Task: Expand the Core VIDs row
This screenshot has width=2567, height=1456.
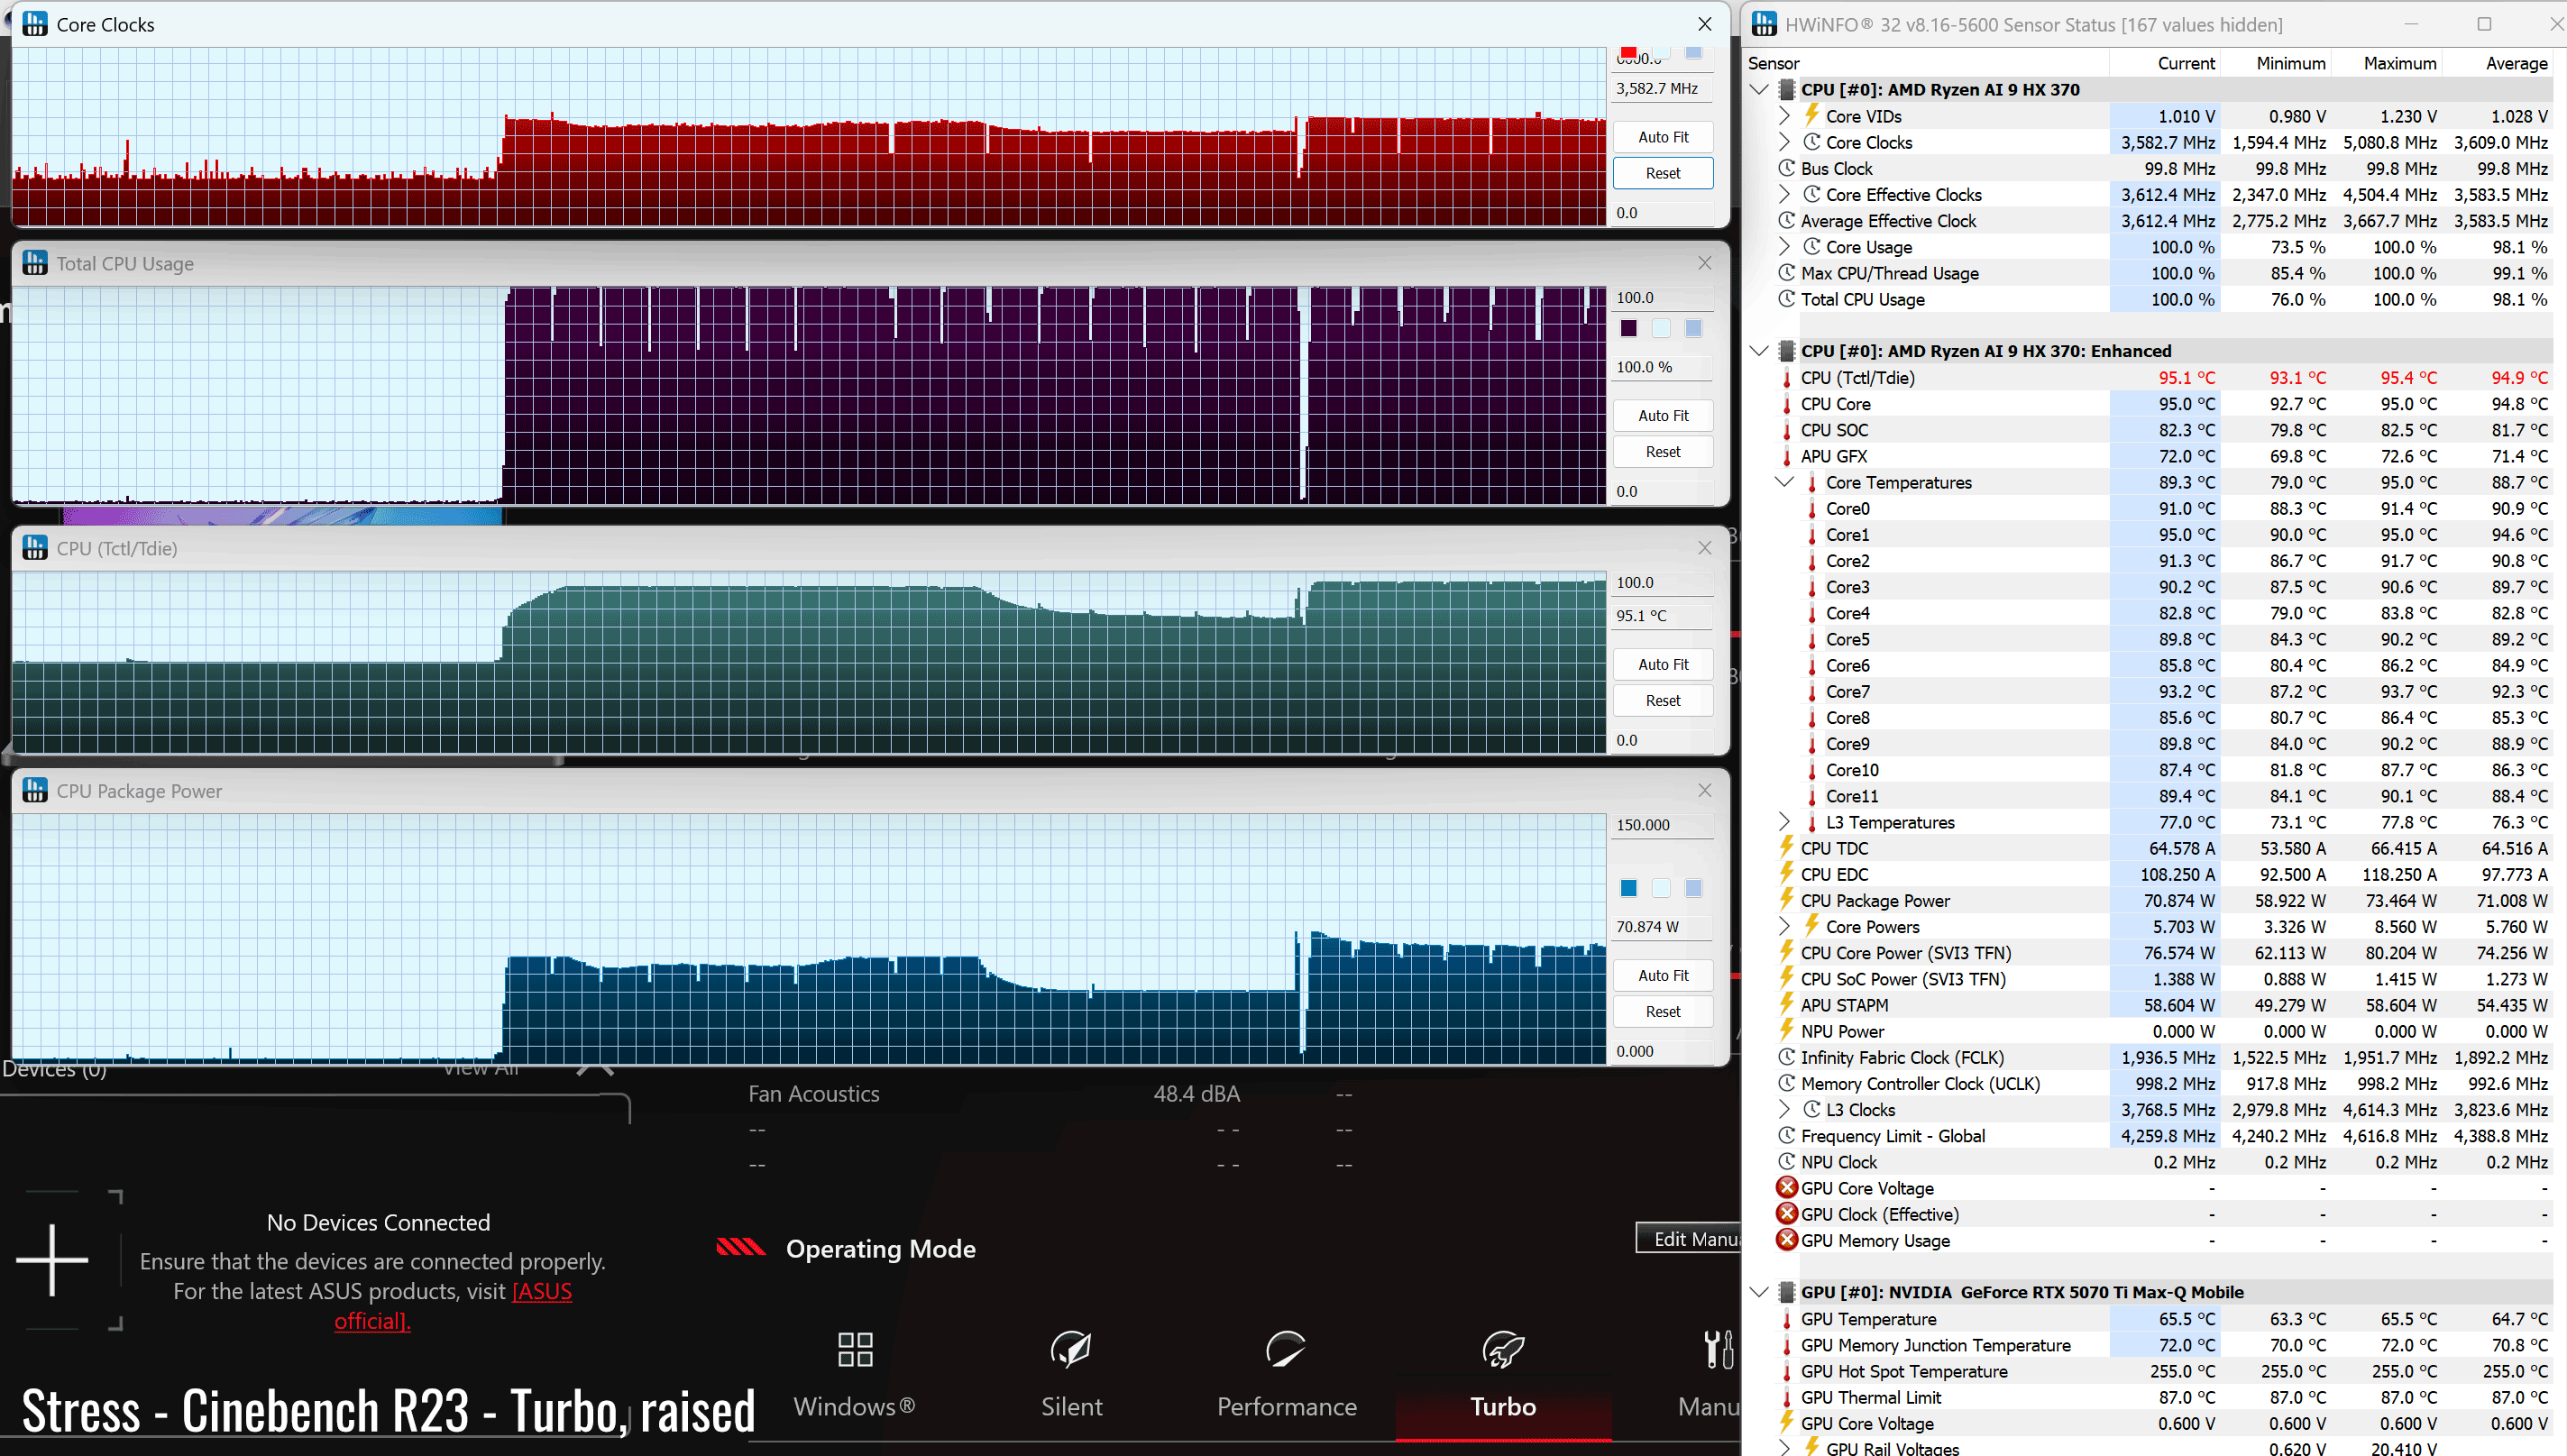Action: [1784, 116]
